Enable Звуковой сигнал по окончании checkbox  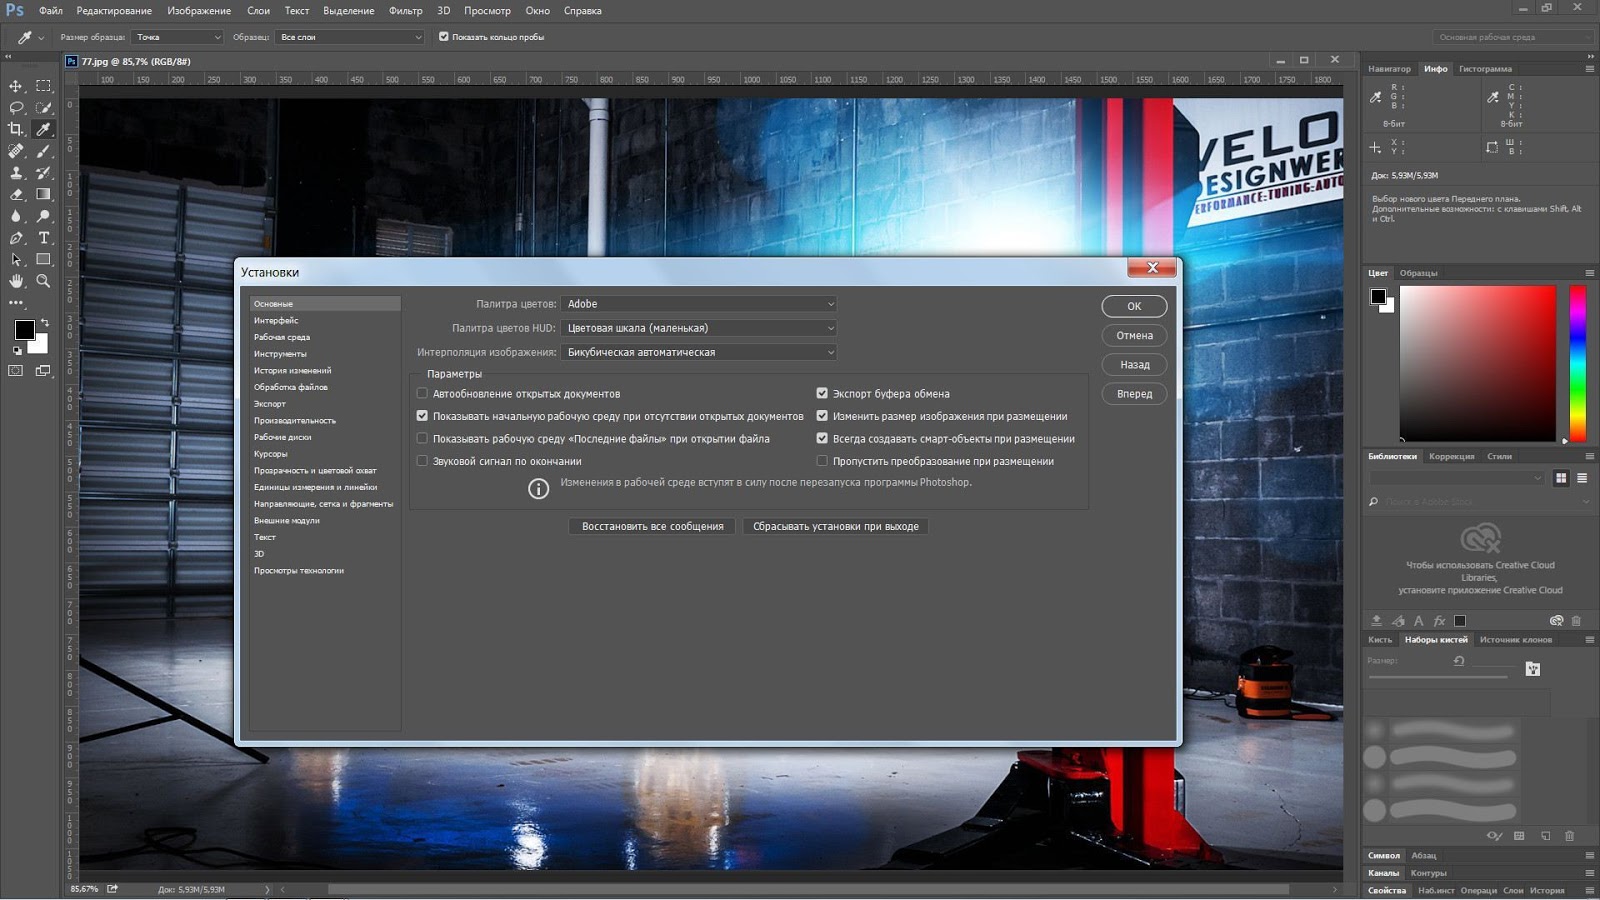422,461
